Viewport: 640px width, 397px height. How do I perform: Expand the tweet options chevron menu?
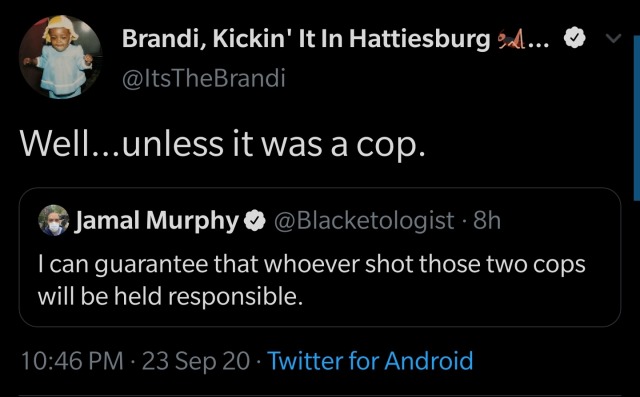(x=613, y=38)
